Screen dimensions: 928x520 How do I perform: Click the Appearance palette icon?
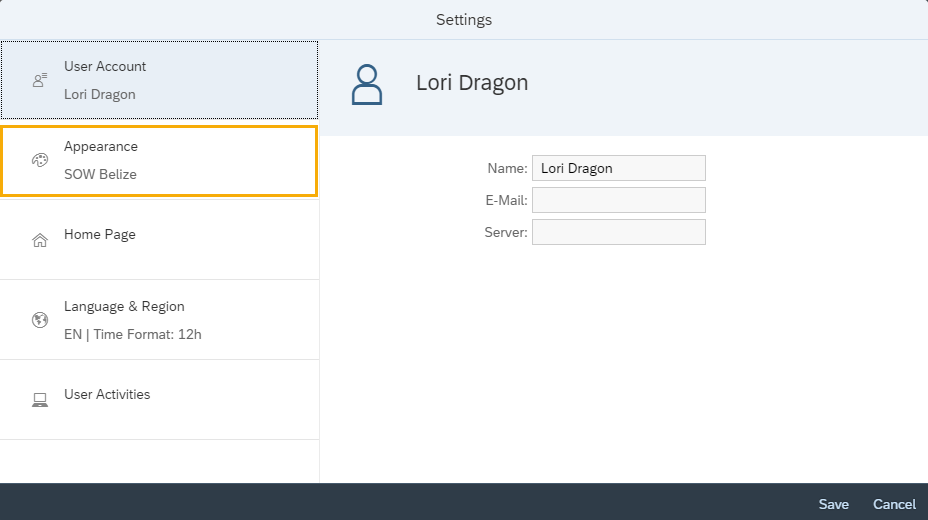click(x=40, y=160)
